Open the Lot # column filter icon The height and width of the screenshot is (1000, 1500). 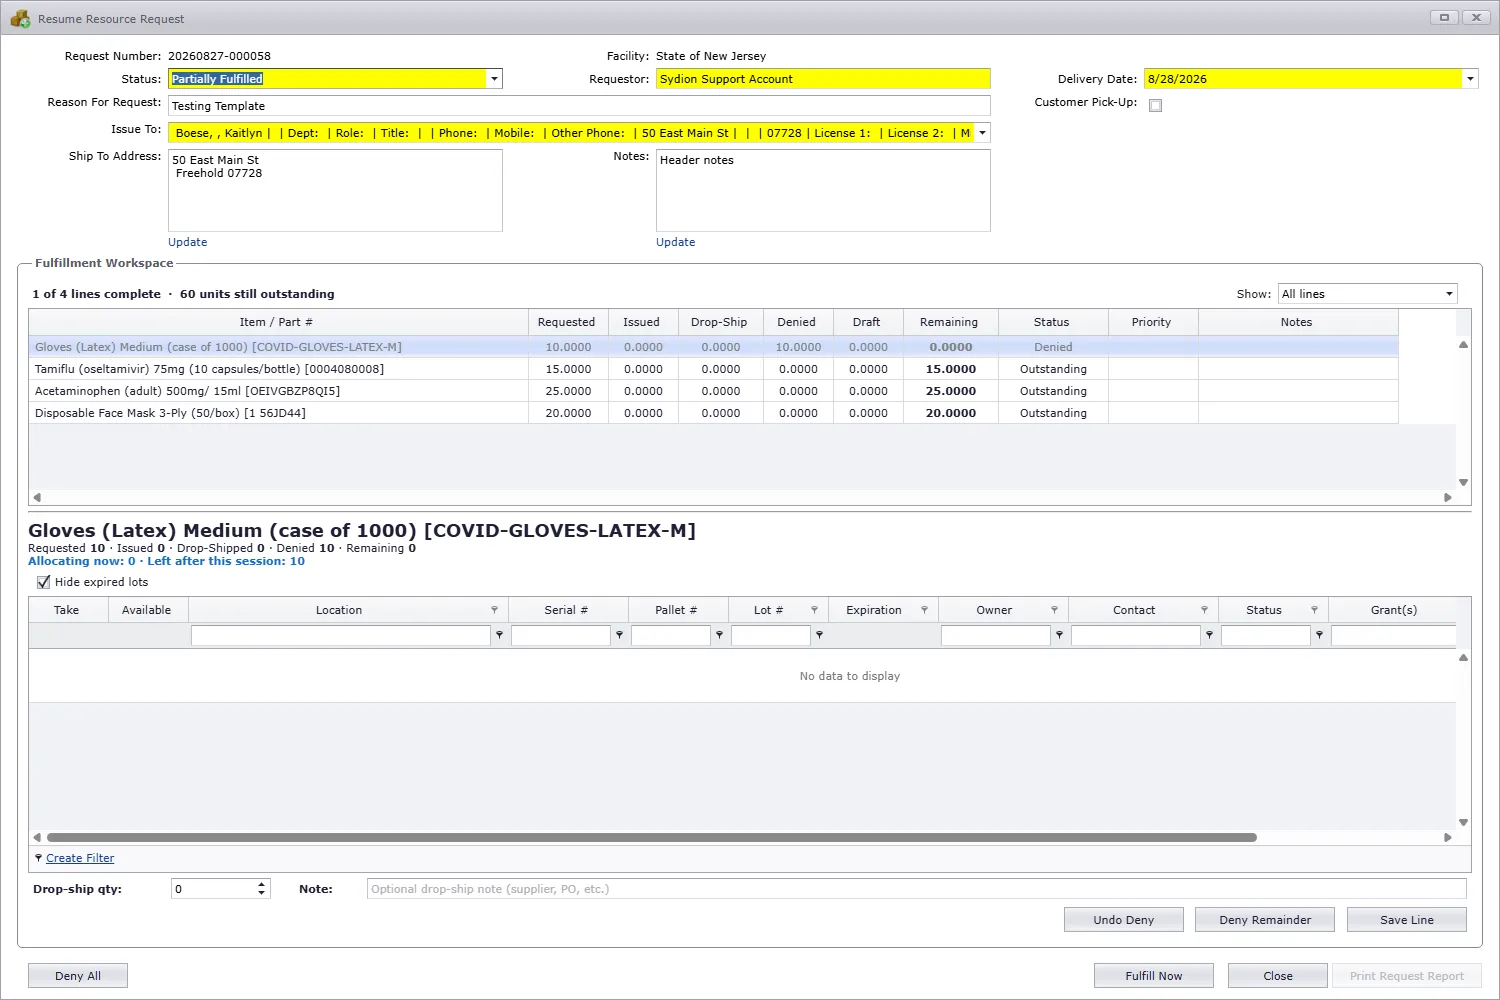click(814, 610)
